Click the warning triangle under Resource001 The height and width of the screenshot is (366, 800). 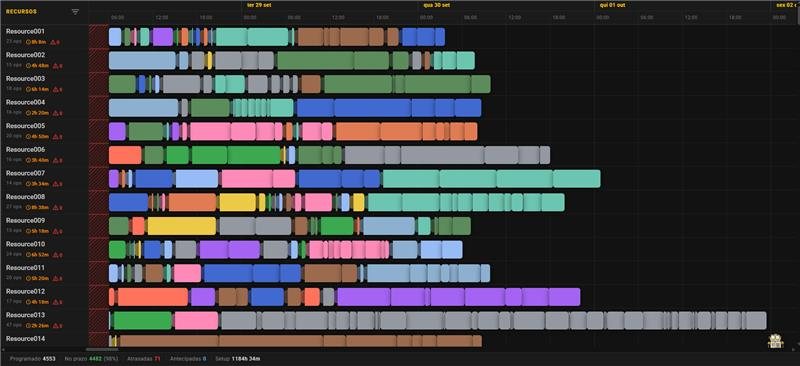click(x=54, y=42)
